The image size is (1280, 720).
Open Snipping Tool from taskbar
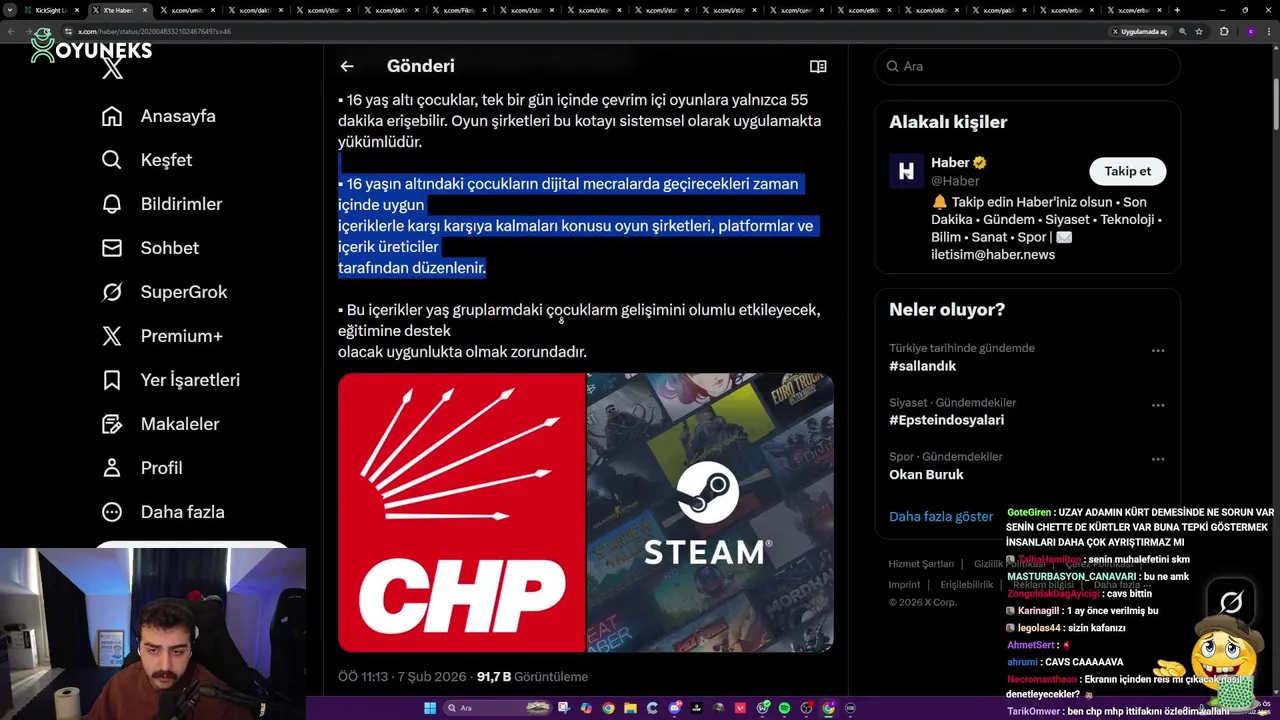564,708
